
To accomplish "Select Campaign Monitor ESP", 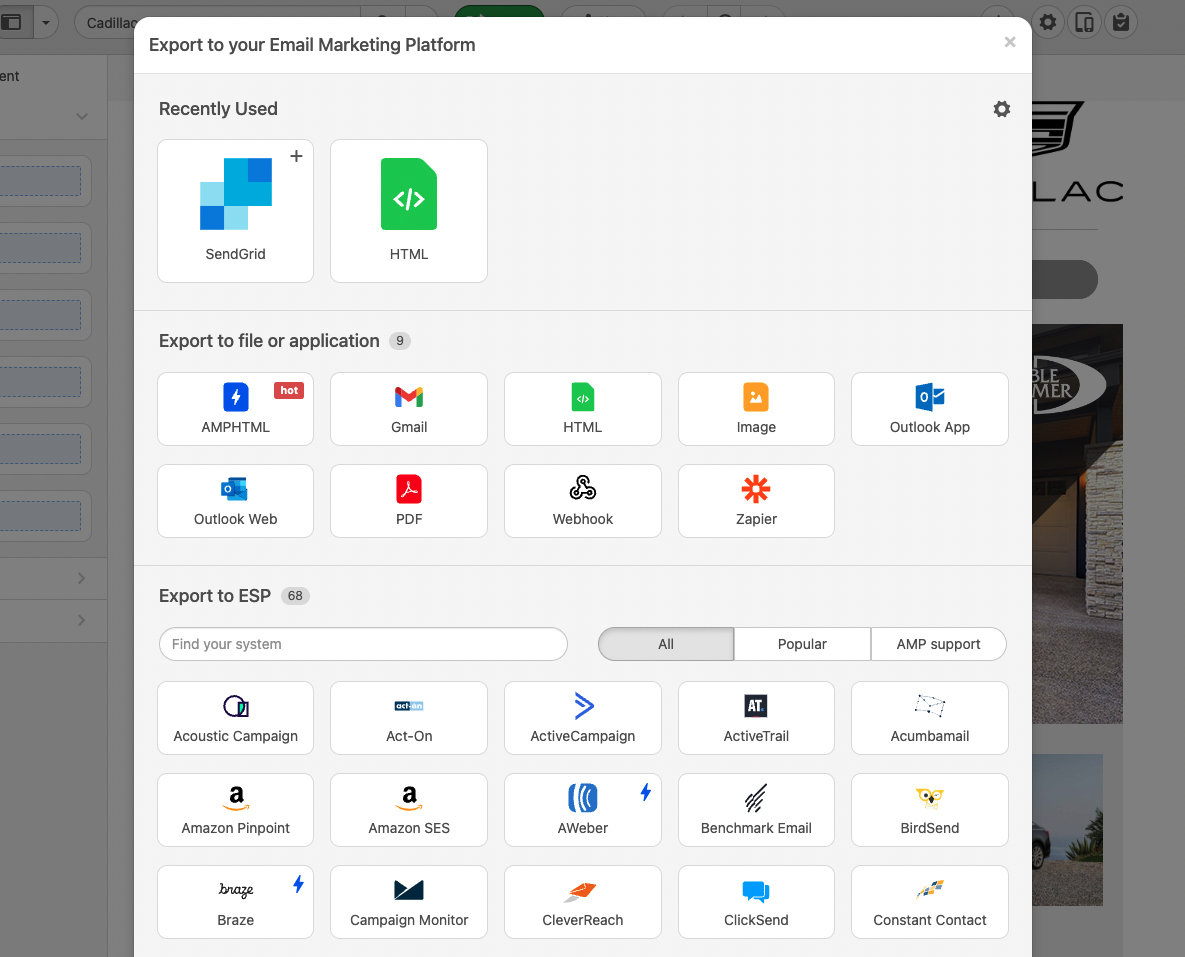I will 409,903.
